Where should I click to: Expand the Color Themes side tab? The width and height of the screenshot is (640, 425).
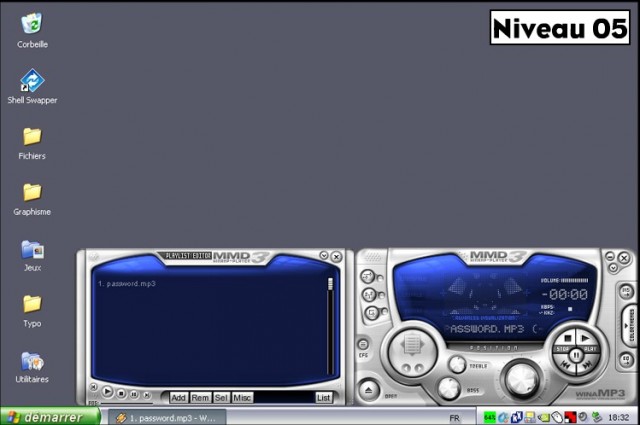pos(631,325)
